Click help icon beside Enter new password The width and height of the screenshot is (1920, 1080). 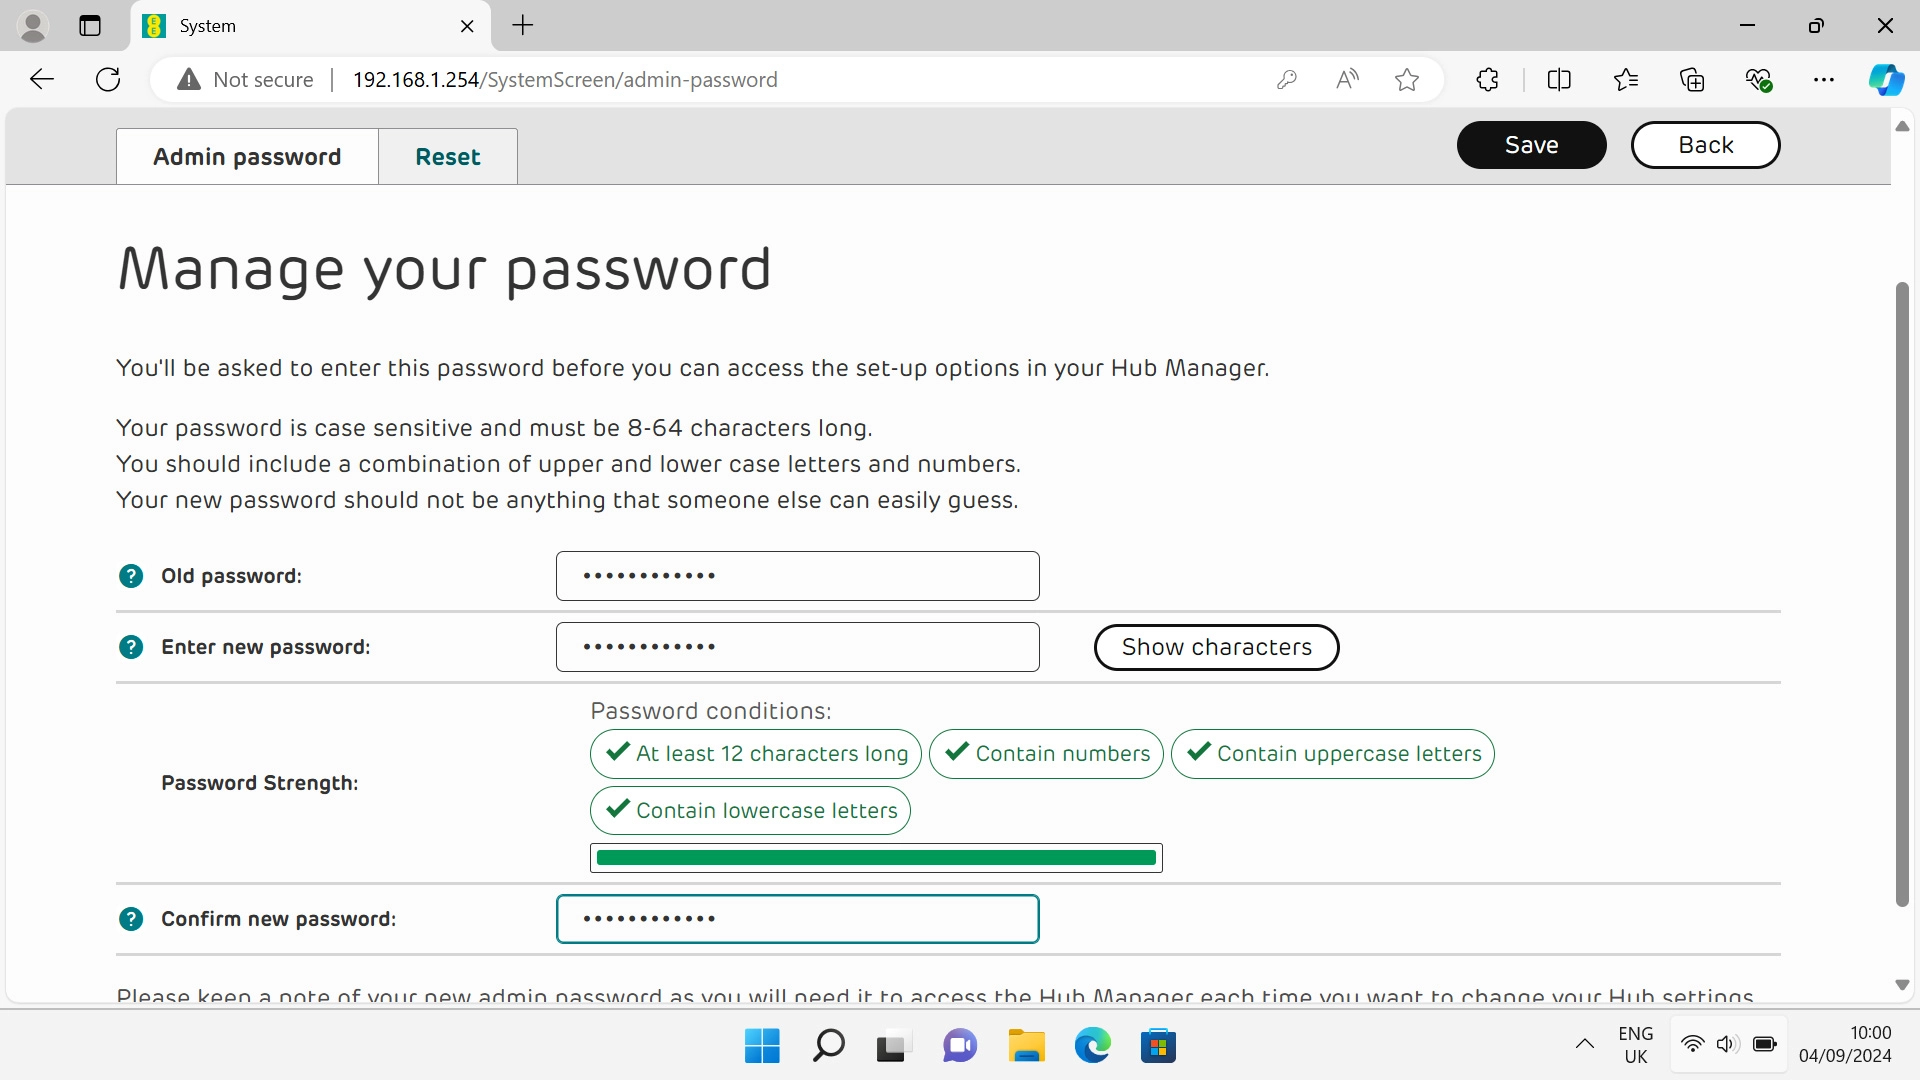pos(131,647)
